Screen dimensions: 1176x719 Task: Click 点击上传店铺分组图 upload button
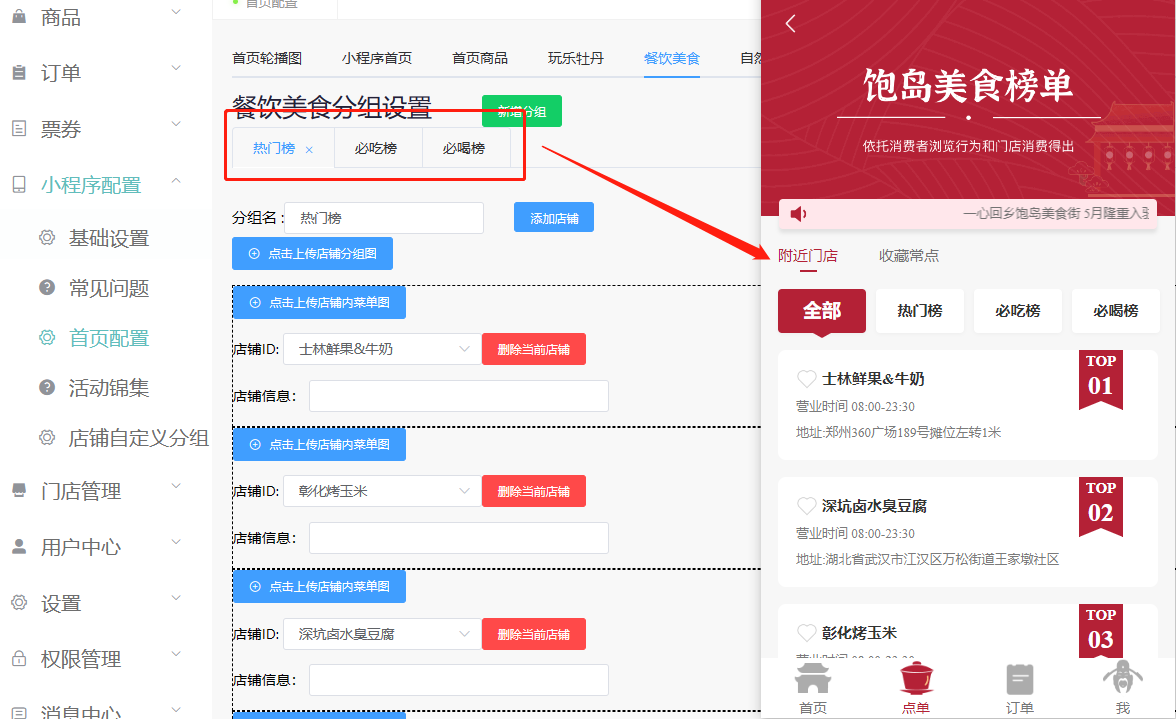point(312,254)
